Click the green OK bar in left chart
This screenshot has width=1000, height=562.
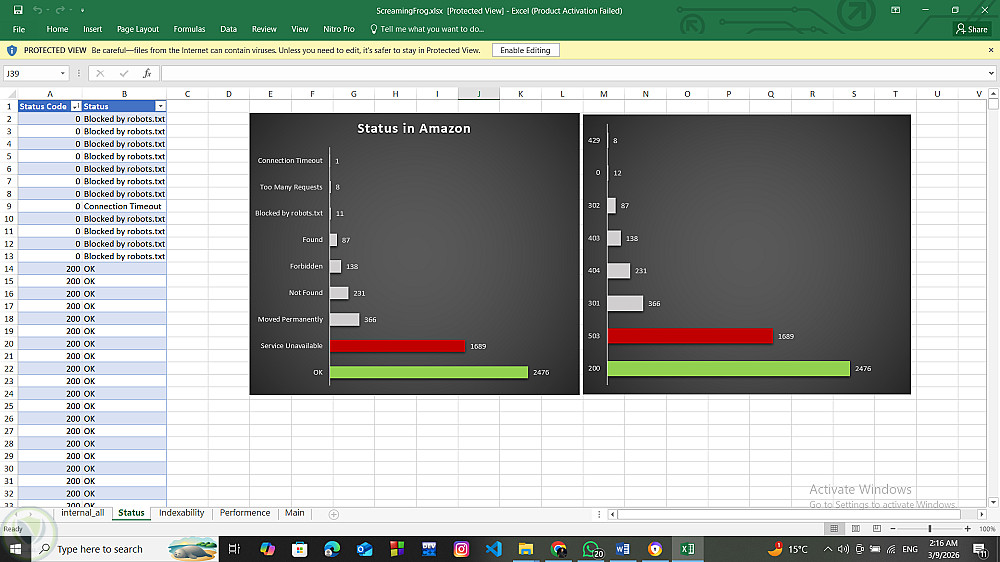[x=429, y=372]
